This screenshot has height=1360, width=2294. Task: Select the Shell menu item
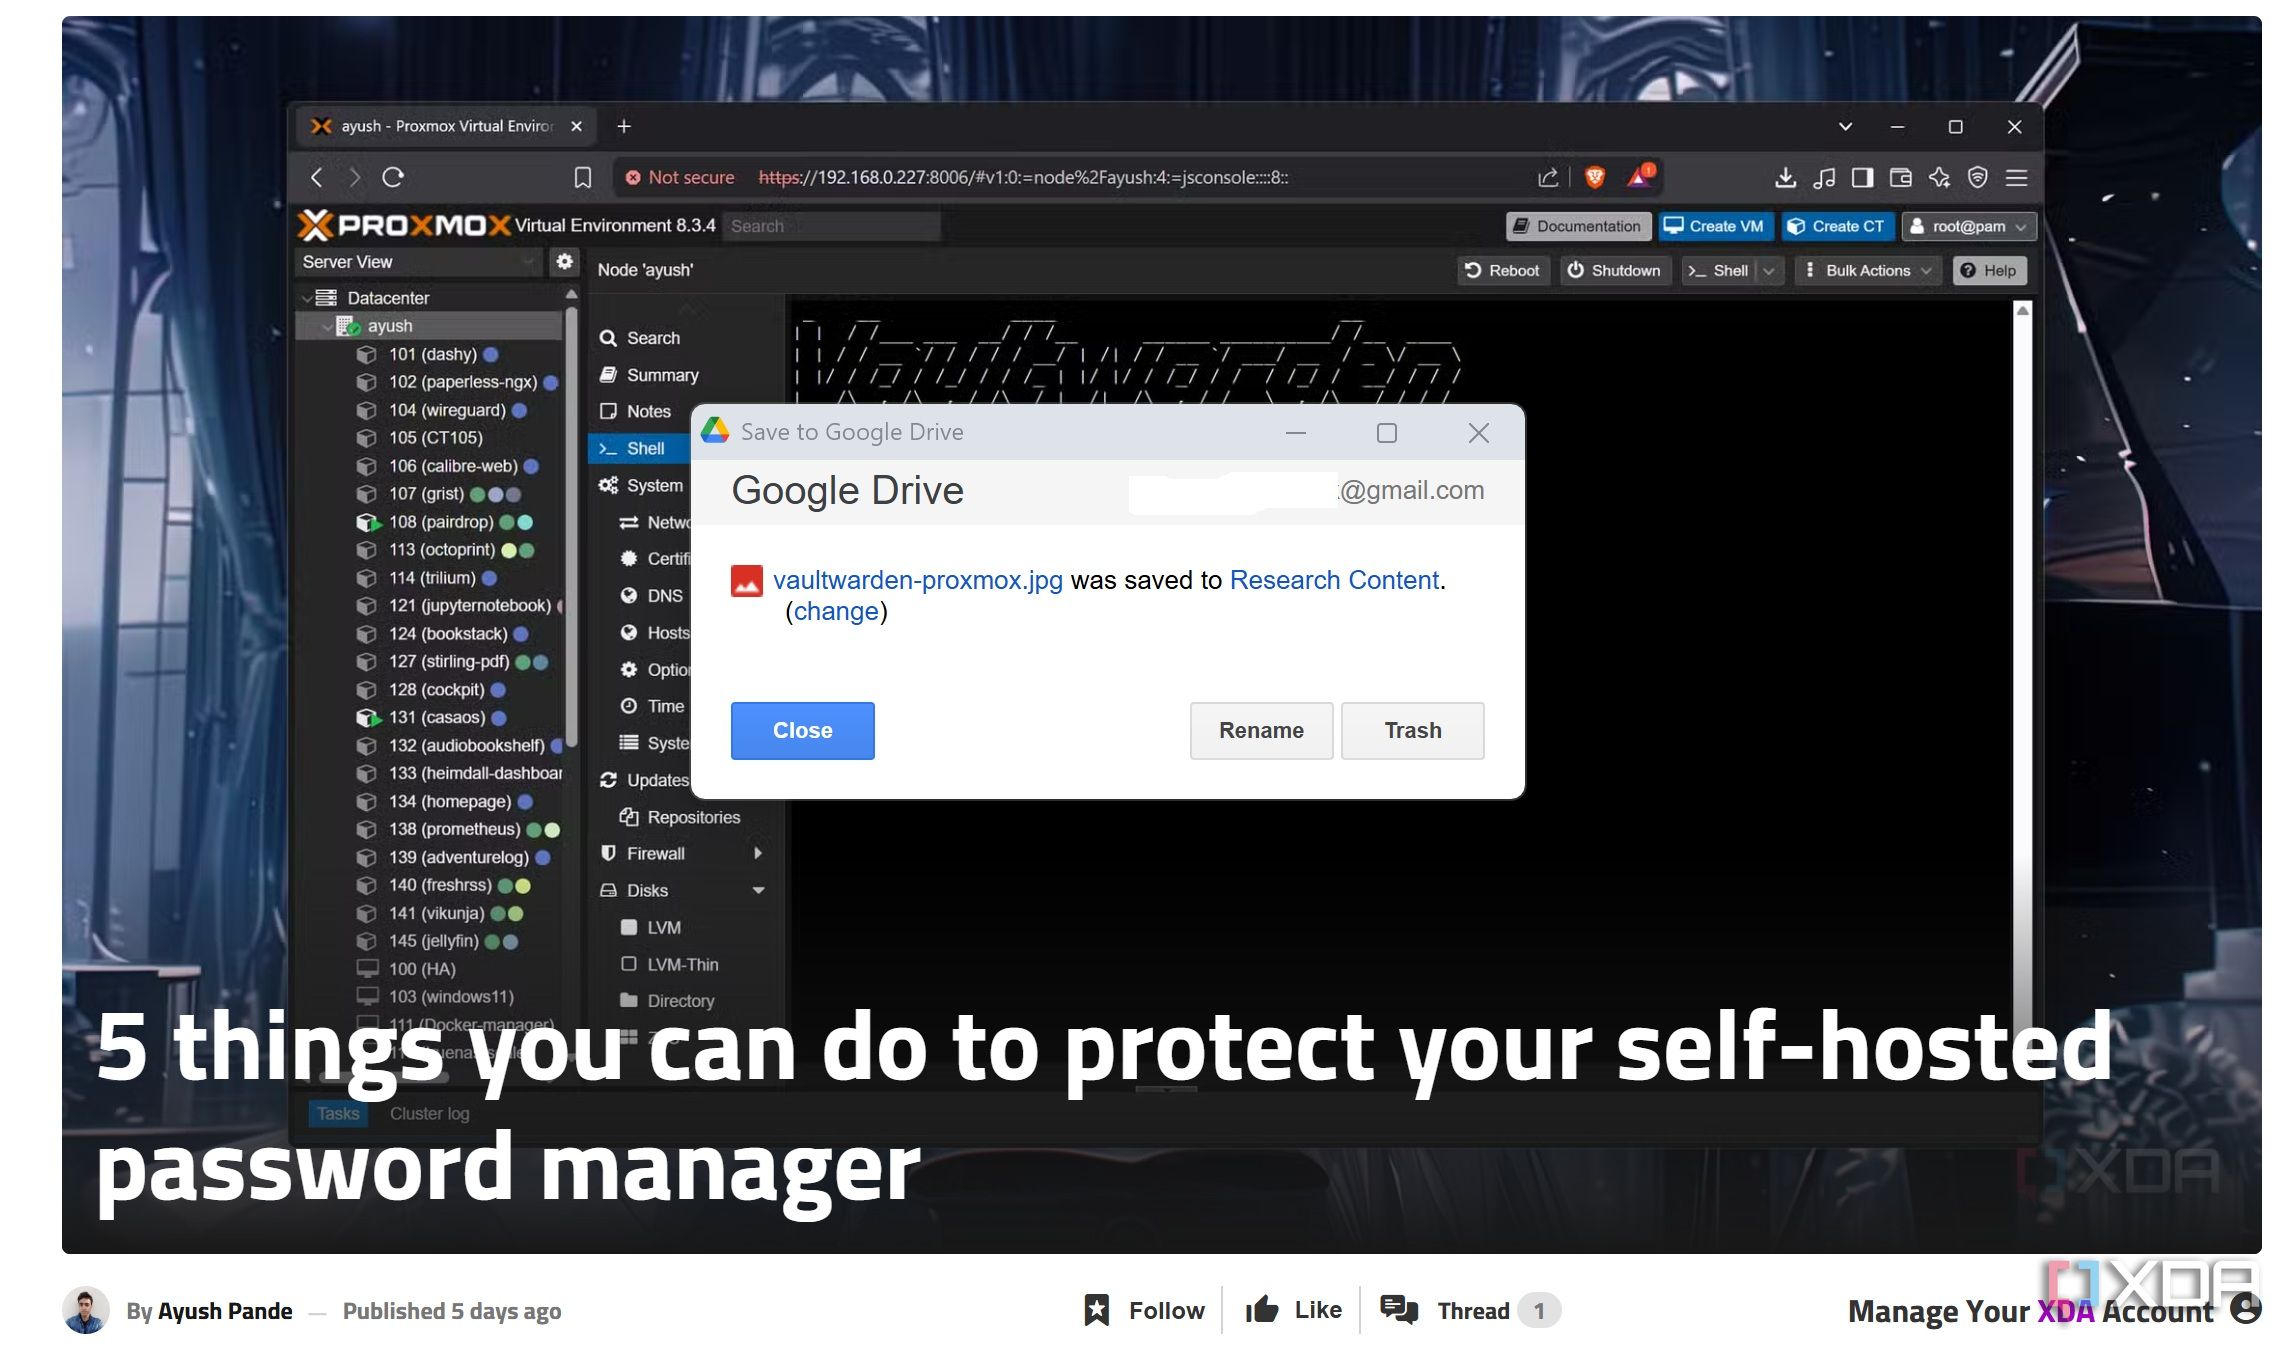tap(640, 448)
